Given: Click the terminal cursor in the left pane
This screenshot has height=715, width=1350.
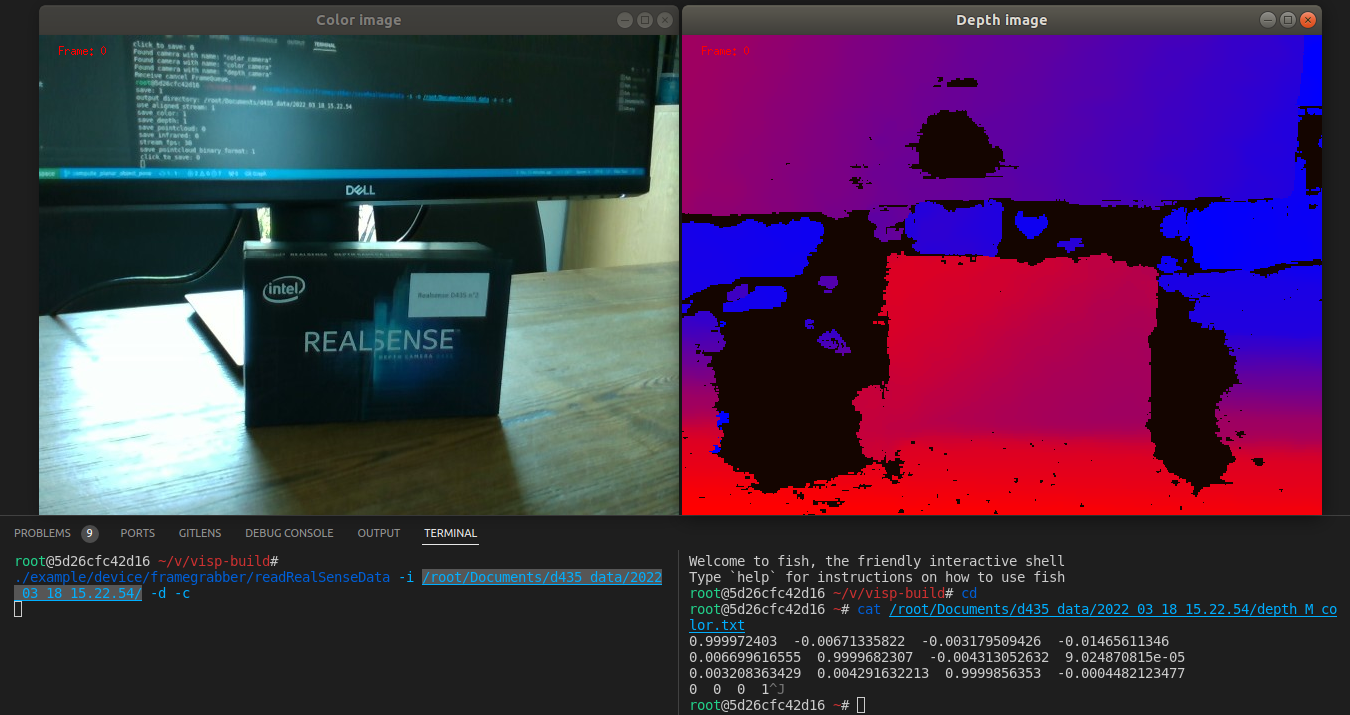Looking at the screenshot, I should (x=17, y=608).
